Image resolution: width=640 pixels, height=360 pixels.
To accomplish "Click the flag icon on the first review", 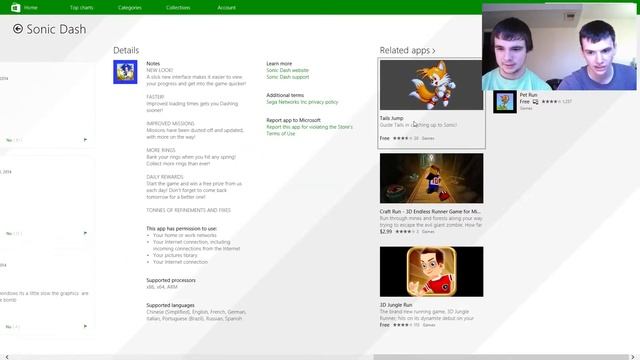I will (85, 140).
